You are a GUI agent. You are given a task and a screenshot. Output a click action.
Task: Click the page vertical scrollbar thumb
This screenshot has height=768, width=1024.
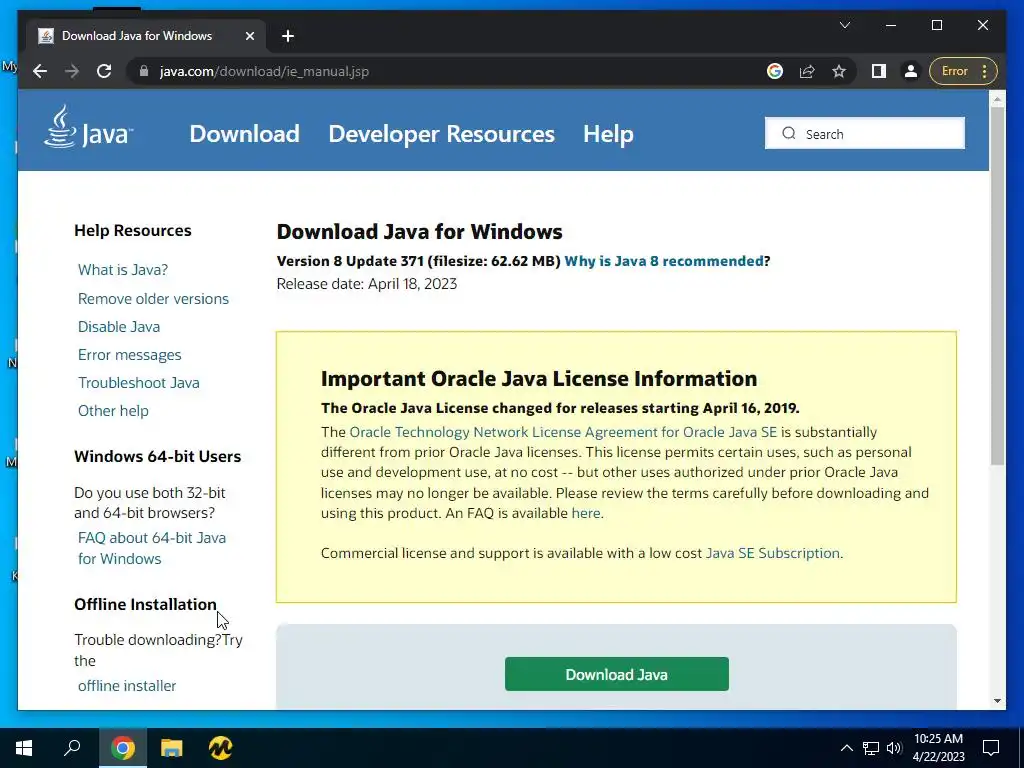pyautogui.click(x=997, y=285)
